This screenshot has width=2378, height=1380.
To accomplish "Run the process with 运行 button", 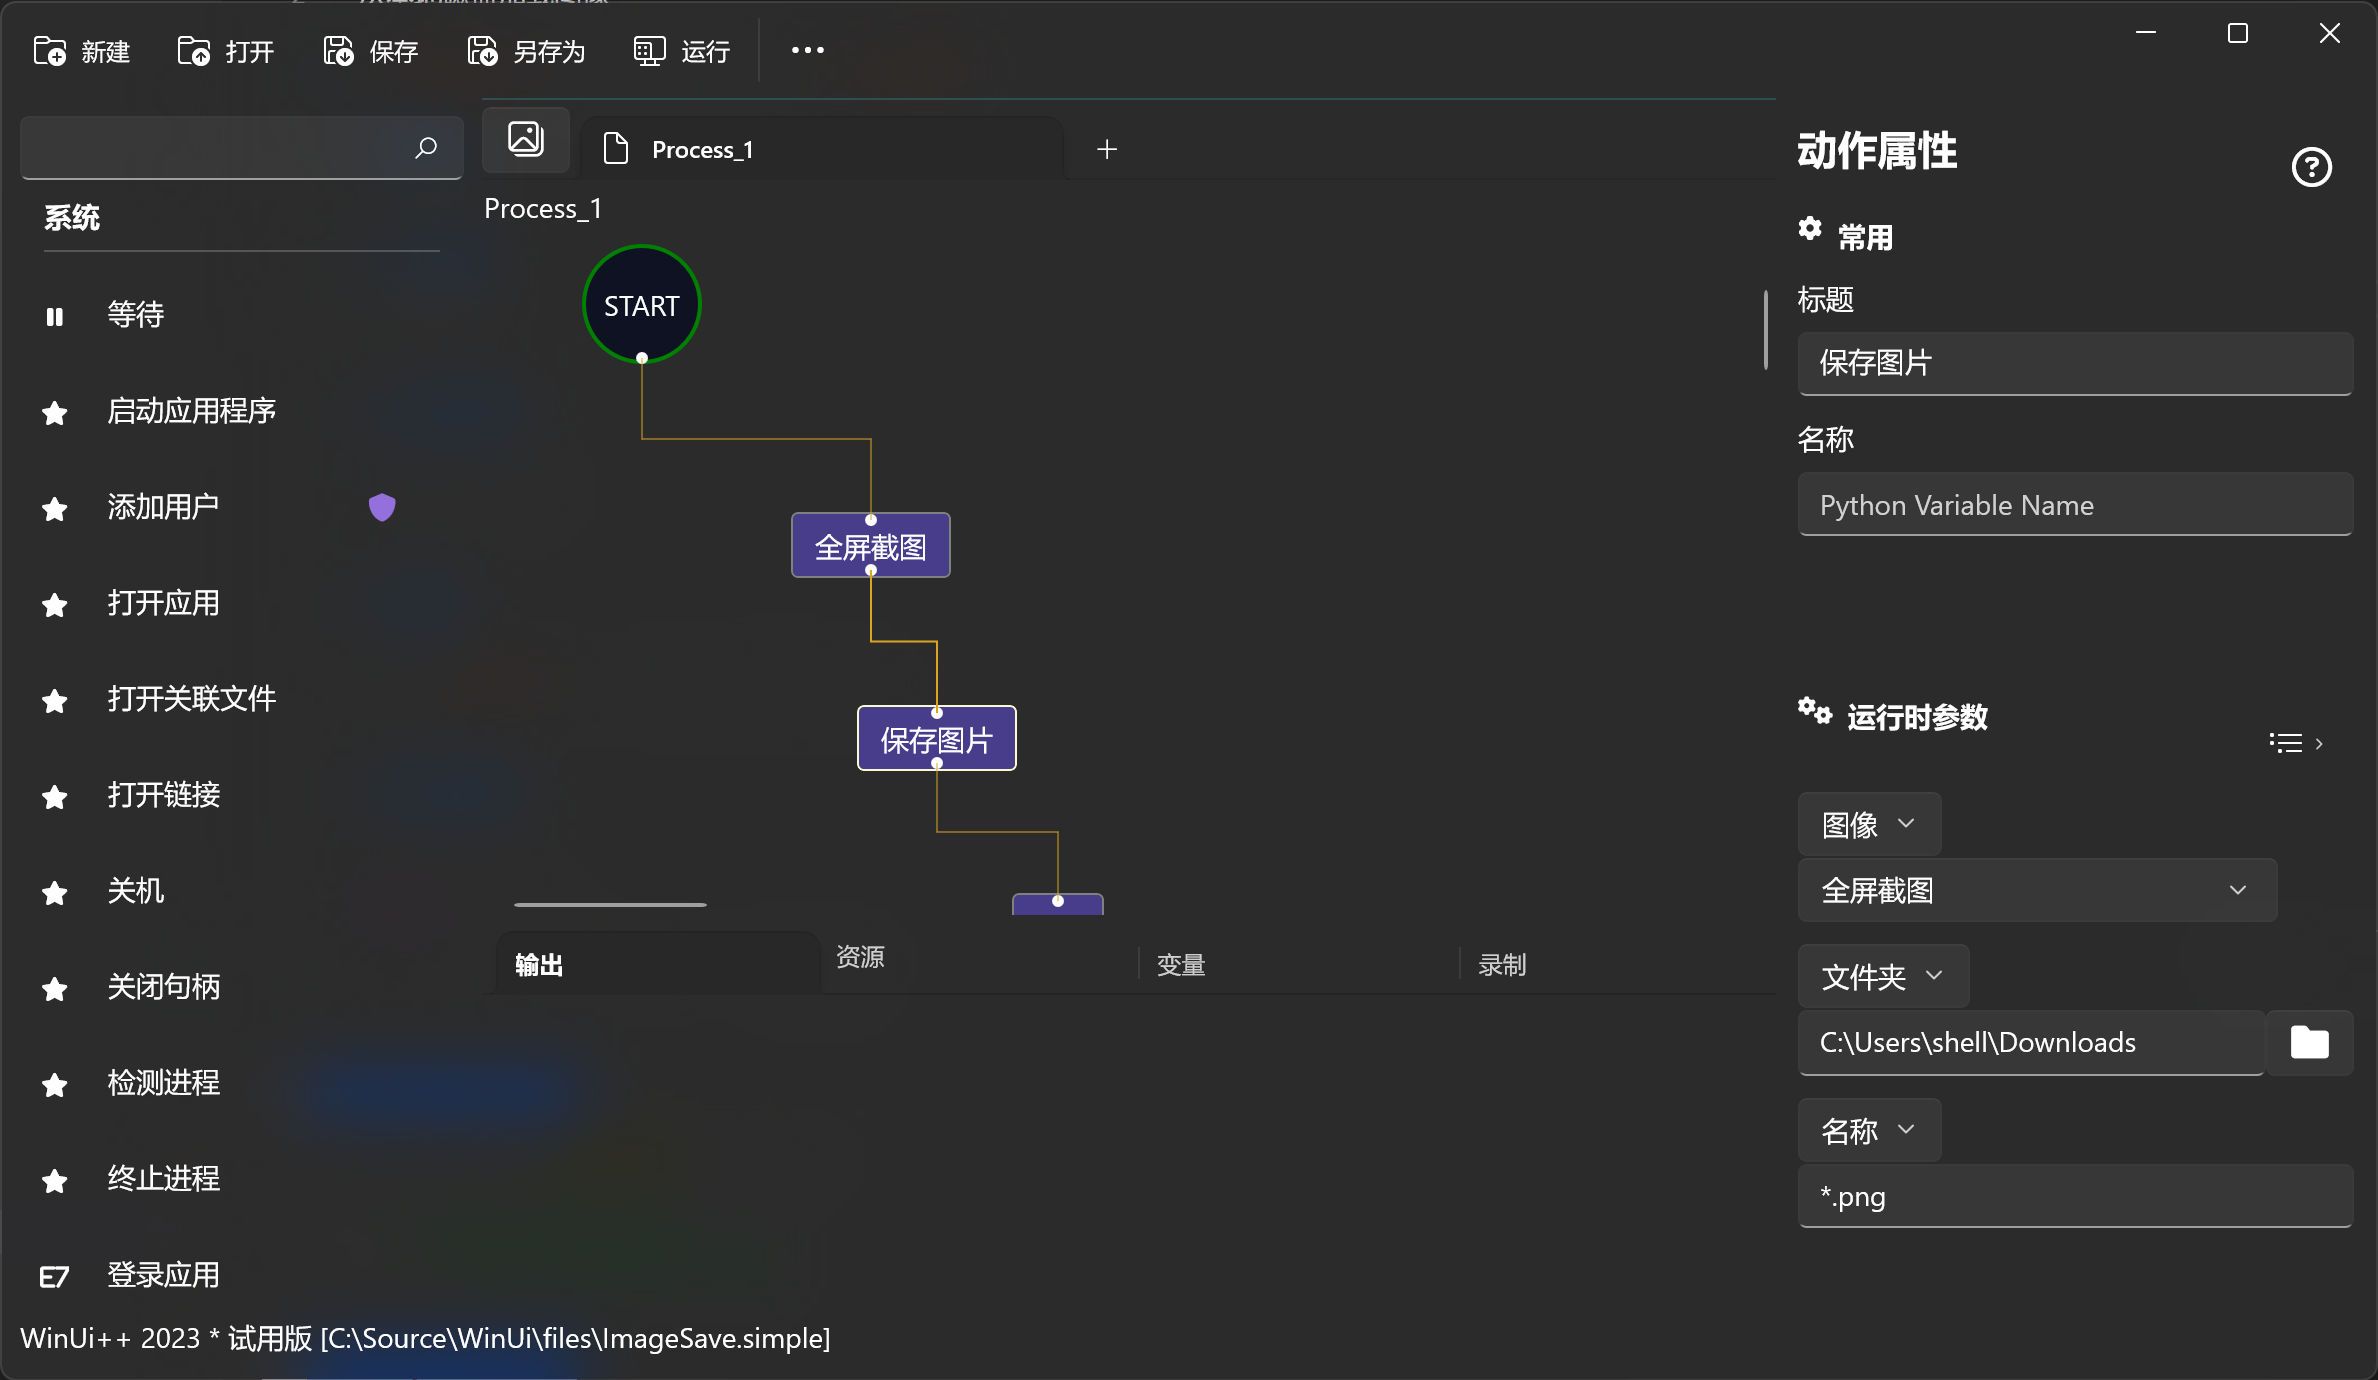I will [682, 51].
